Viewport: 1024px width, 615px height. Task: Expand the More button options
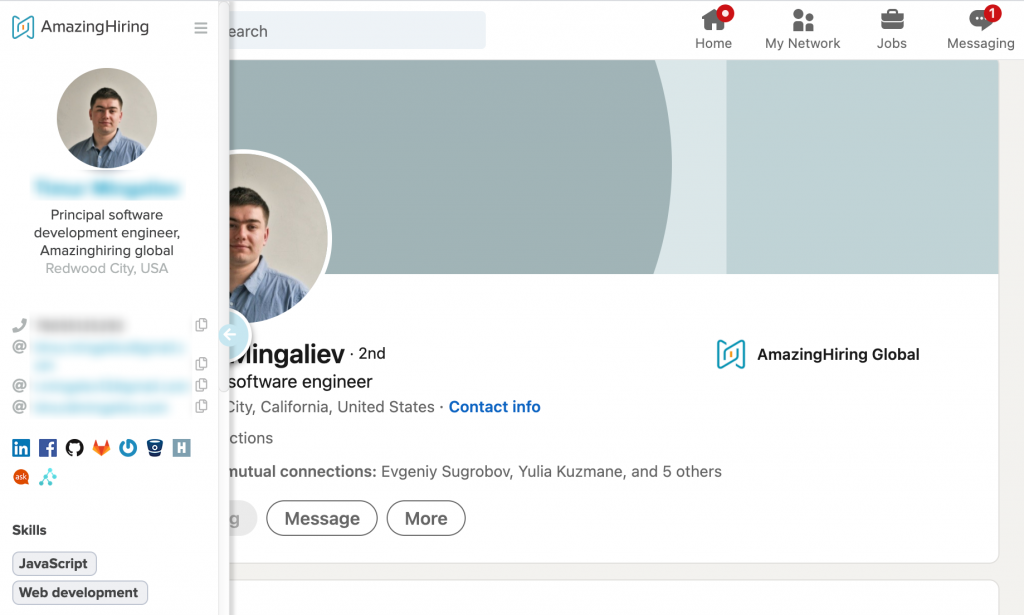coord(426,518)
